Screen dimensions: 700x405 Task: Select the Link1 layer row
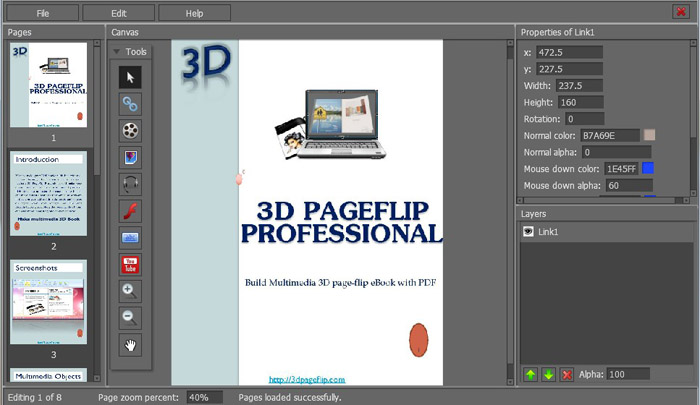click(x=606, y=232)
